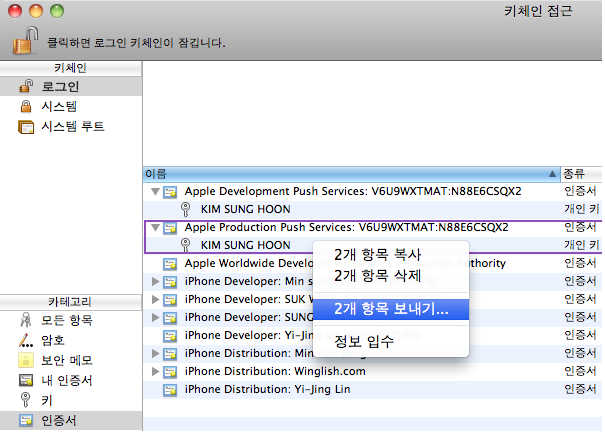This screenshot has width=605, height=432.
Task: Select the 시스템 루트 keychain
Action: (71, 127)
